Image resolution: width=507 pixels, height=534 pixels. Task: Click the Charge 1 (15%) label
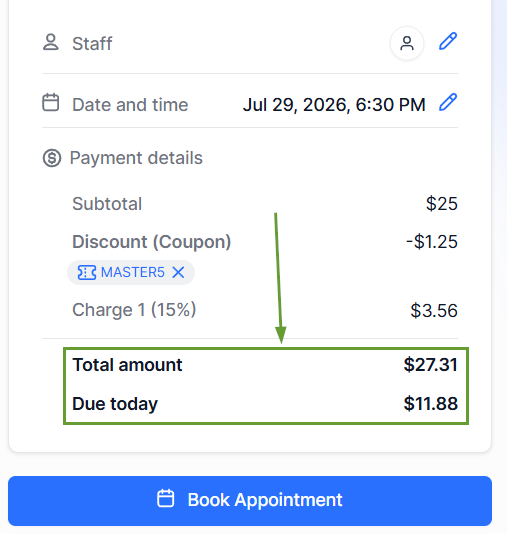(134, 310)
